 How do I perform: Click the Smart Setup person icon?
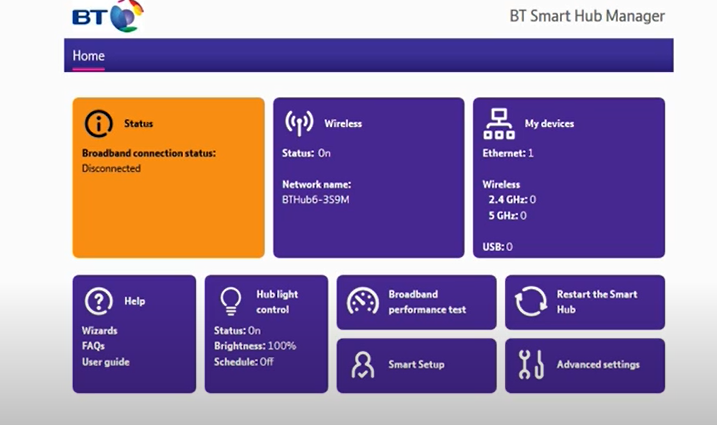pos(362,365)
